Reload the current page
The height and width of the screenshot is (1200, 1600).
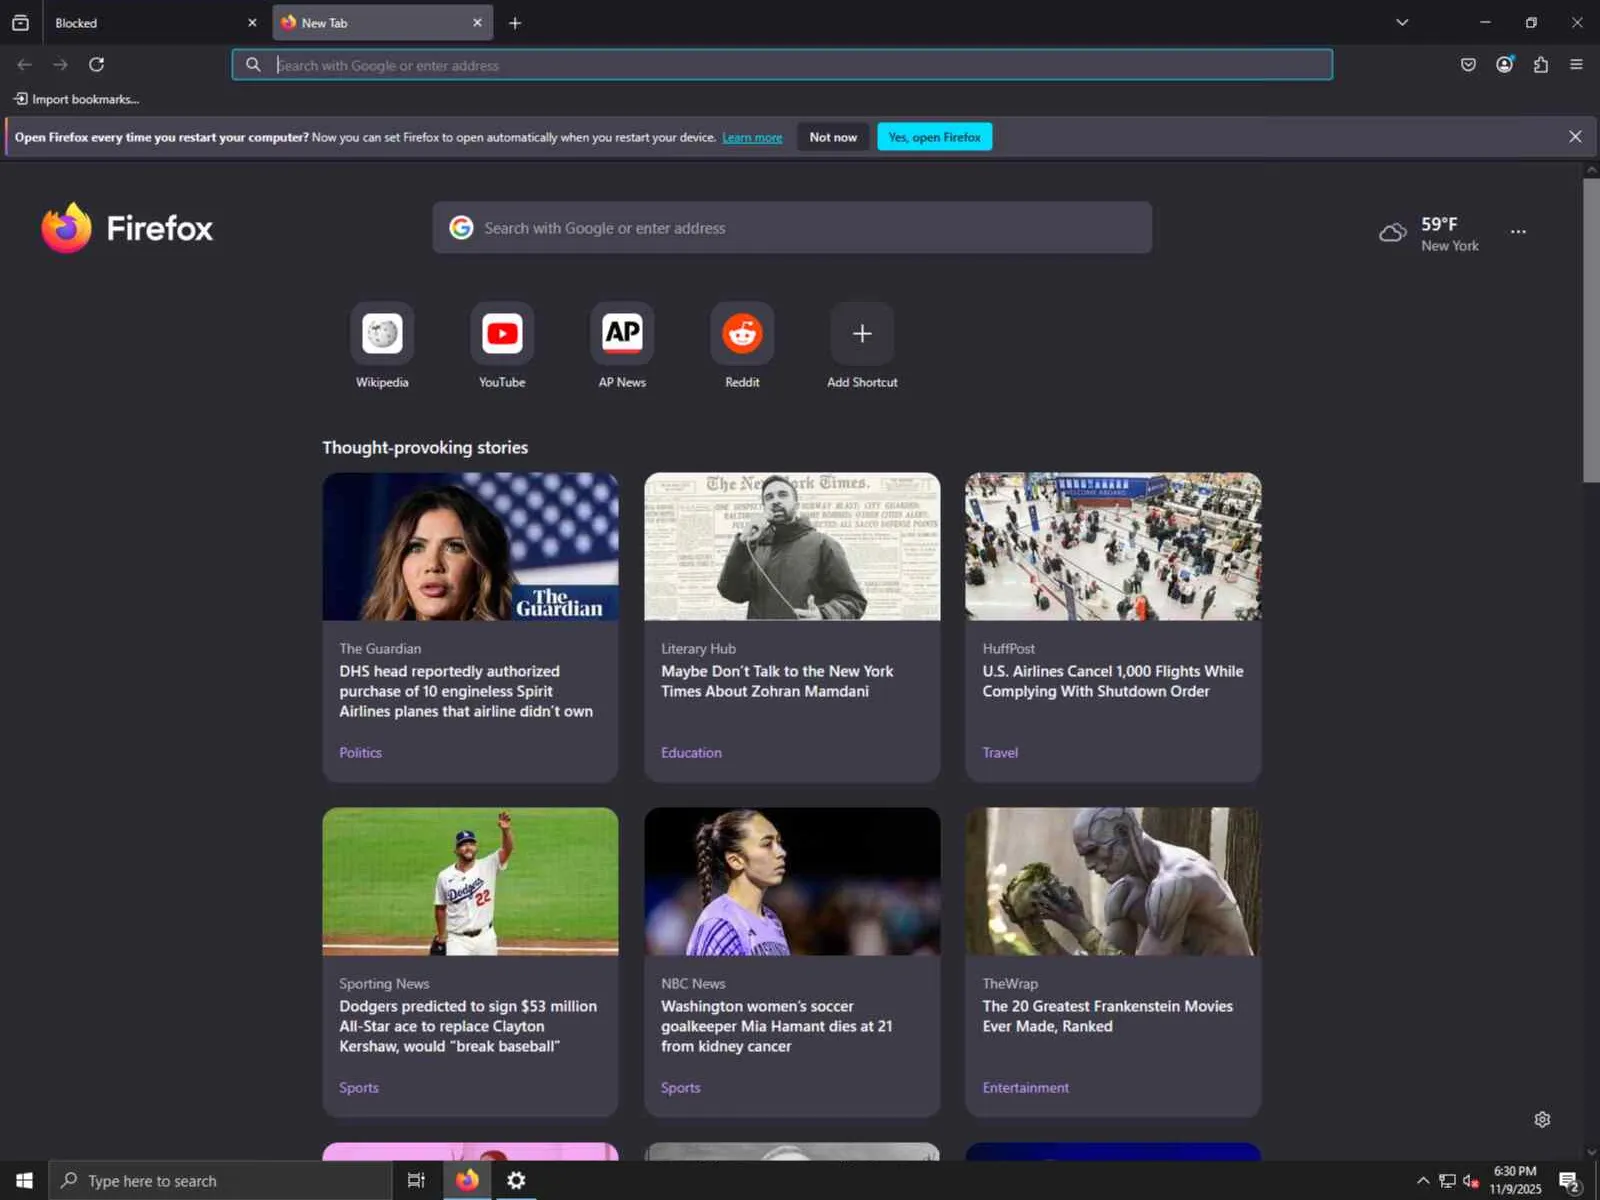tap(97, 65)
